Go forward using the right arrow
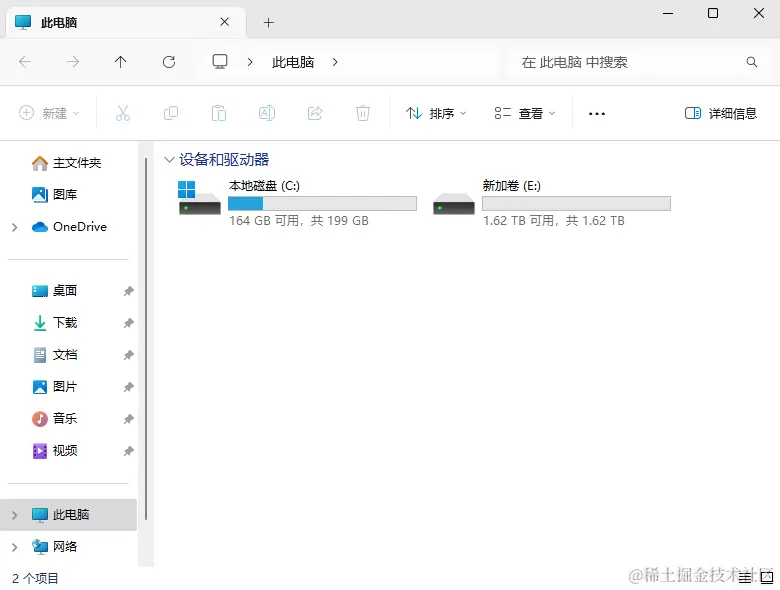 73,62
